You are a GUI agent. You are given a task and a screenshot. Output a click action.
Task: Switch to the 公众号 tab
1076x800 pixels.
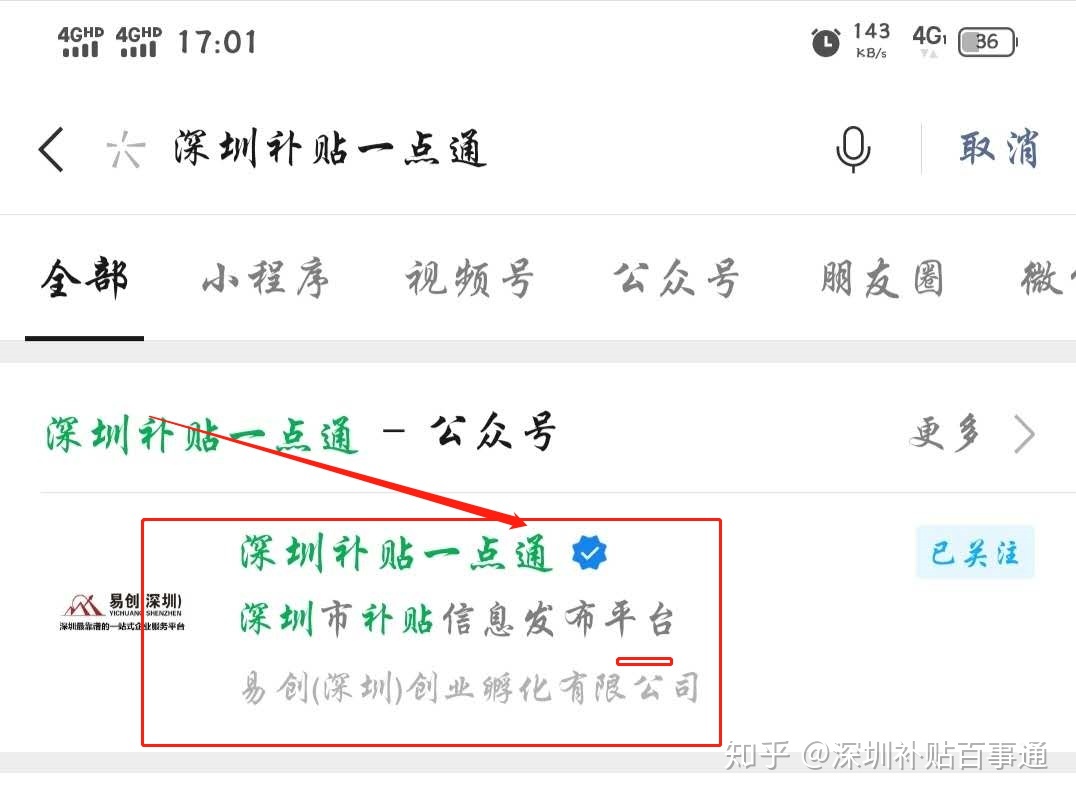(676, 278)
